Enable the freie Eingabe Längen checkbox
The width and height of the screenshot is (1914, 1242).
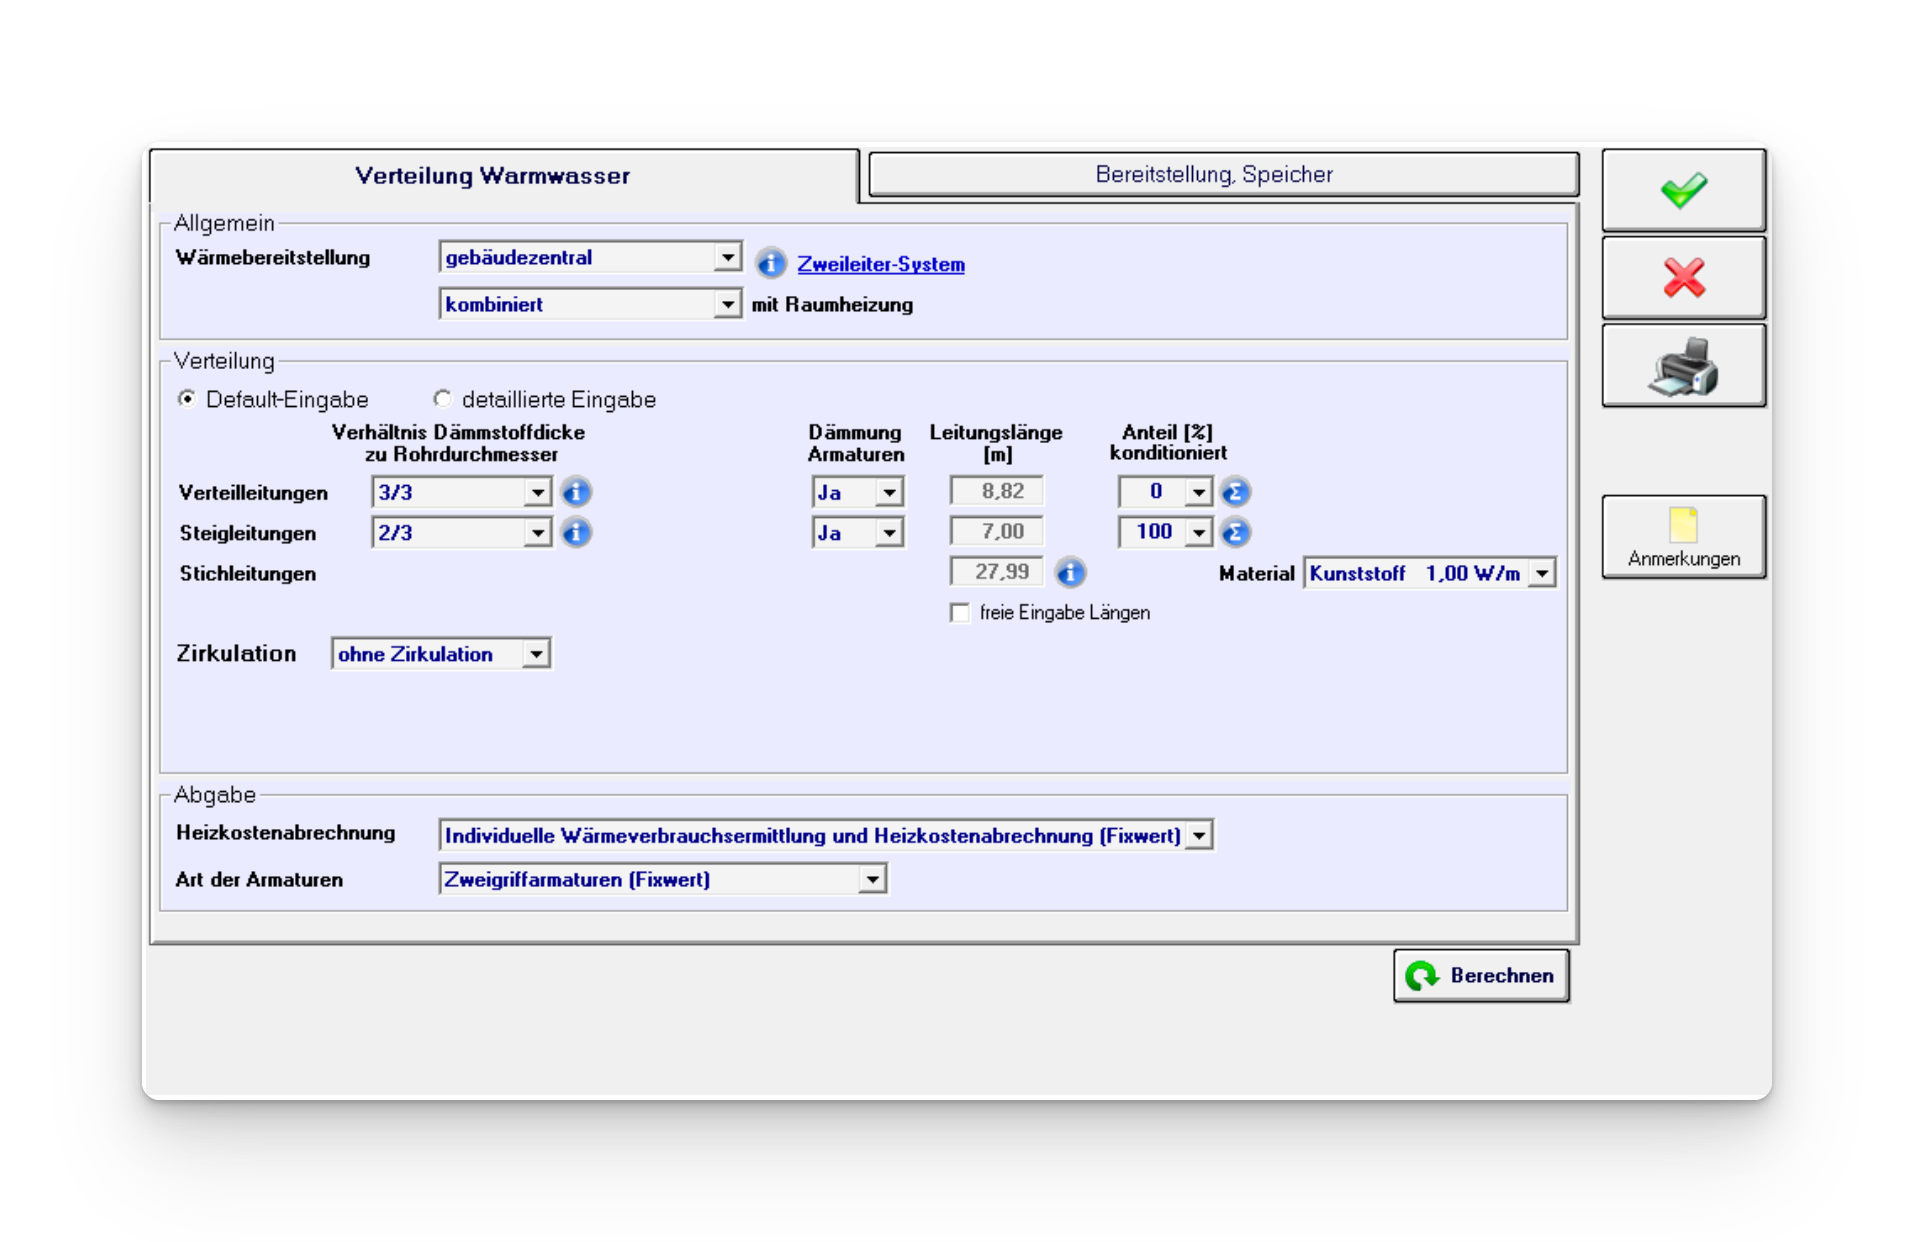pos(960,613)
